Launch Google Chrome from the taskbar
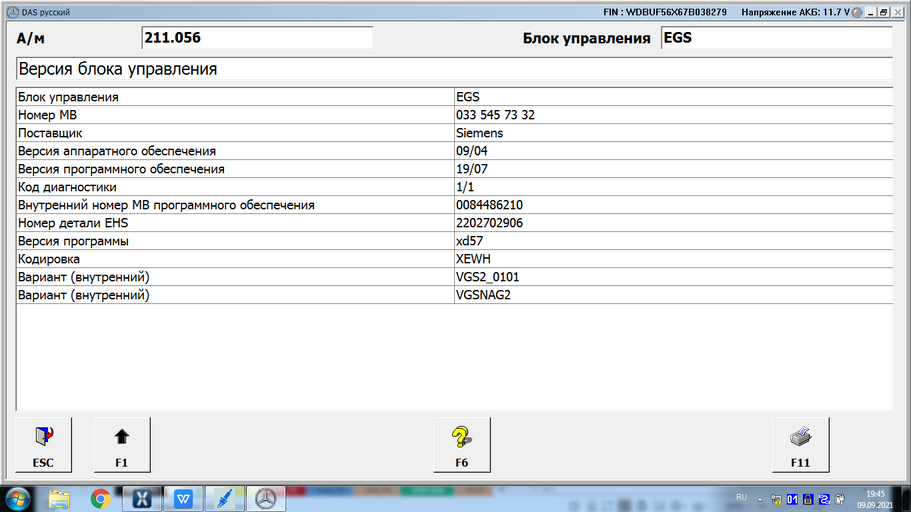911x512 pixels. [x=101, y=499]
